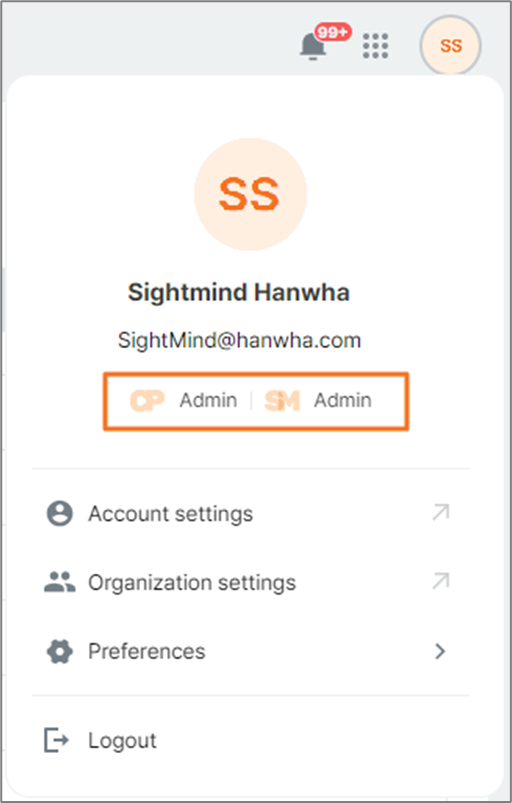Click the Logout door icon
This screenshot has height=803, width=512.
click(56, 740)
